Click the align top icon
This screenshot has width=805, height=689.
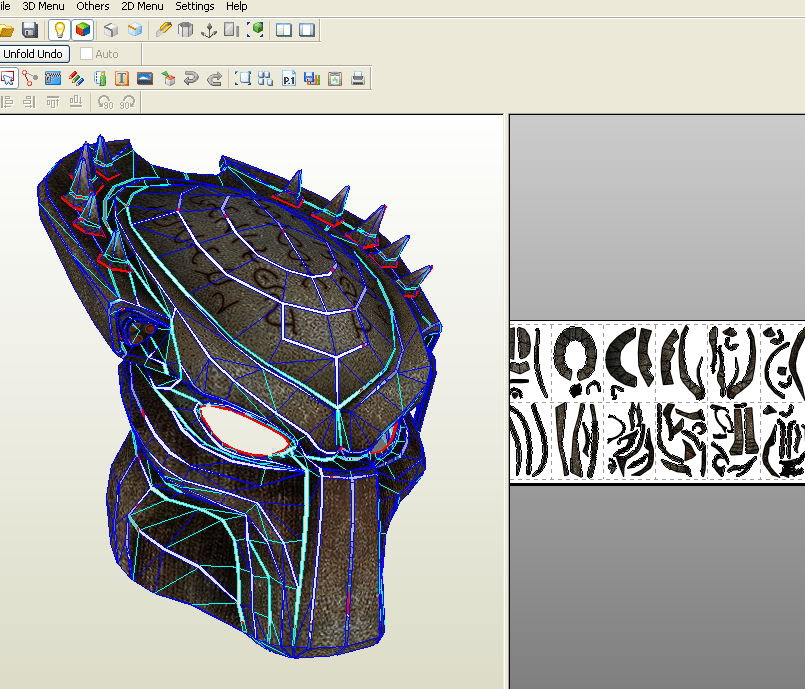(x=53, y=102)
